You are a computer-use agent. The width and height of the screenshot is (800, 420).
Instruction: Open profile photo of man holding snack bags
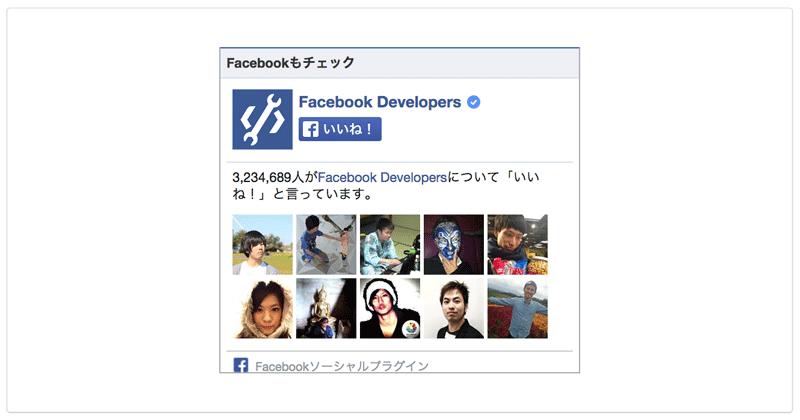tap(517, 244)
